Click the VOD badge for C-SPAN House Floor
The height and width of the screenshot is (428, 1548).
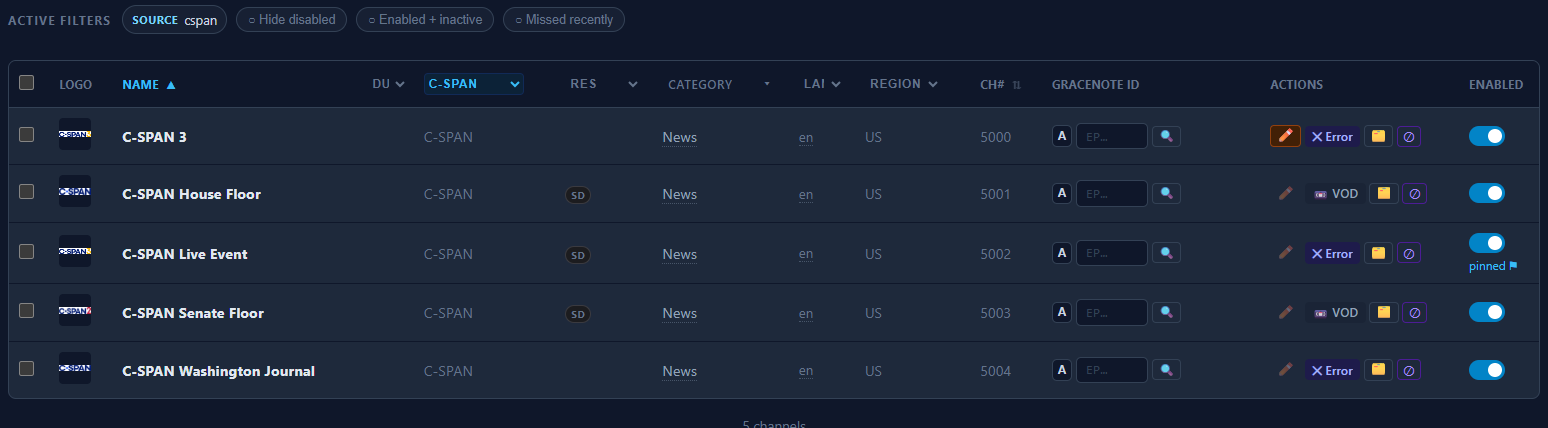(1336, 194)
